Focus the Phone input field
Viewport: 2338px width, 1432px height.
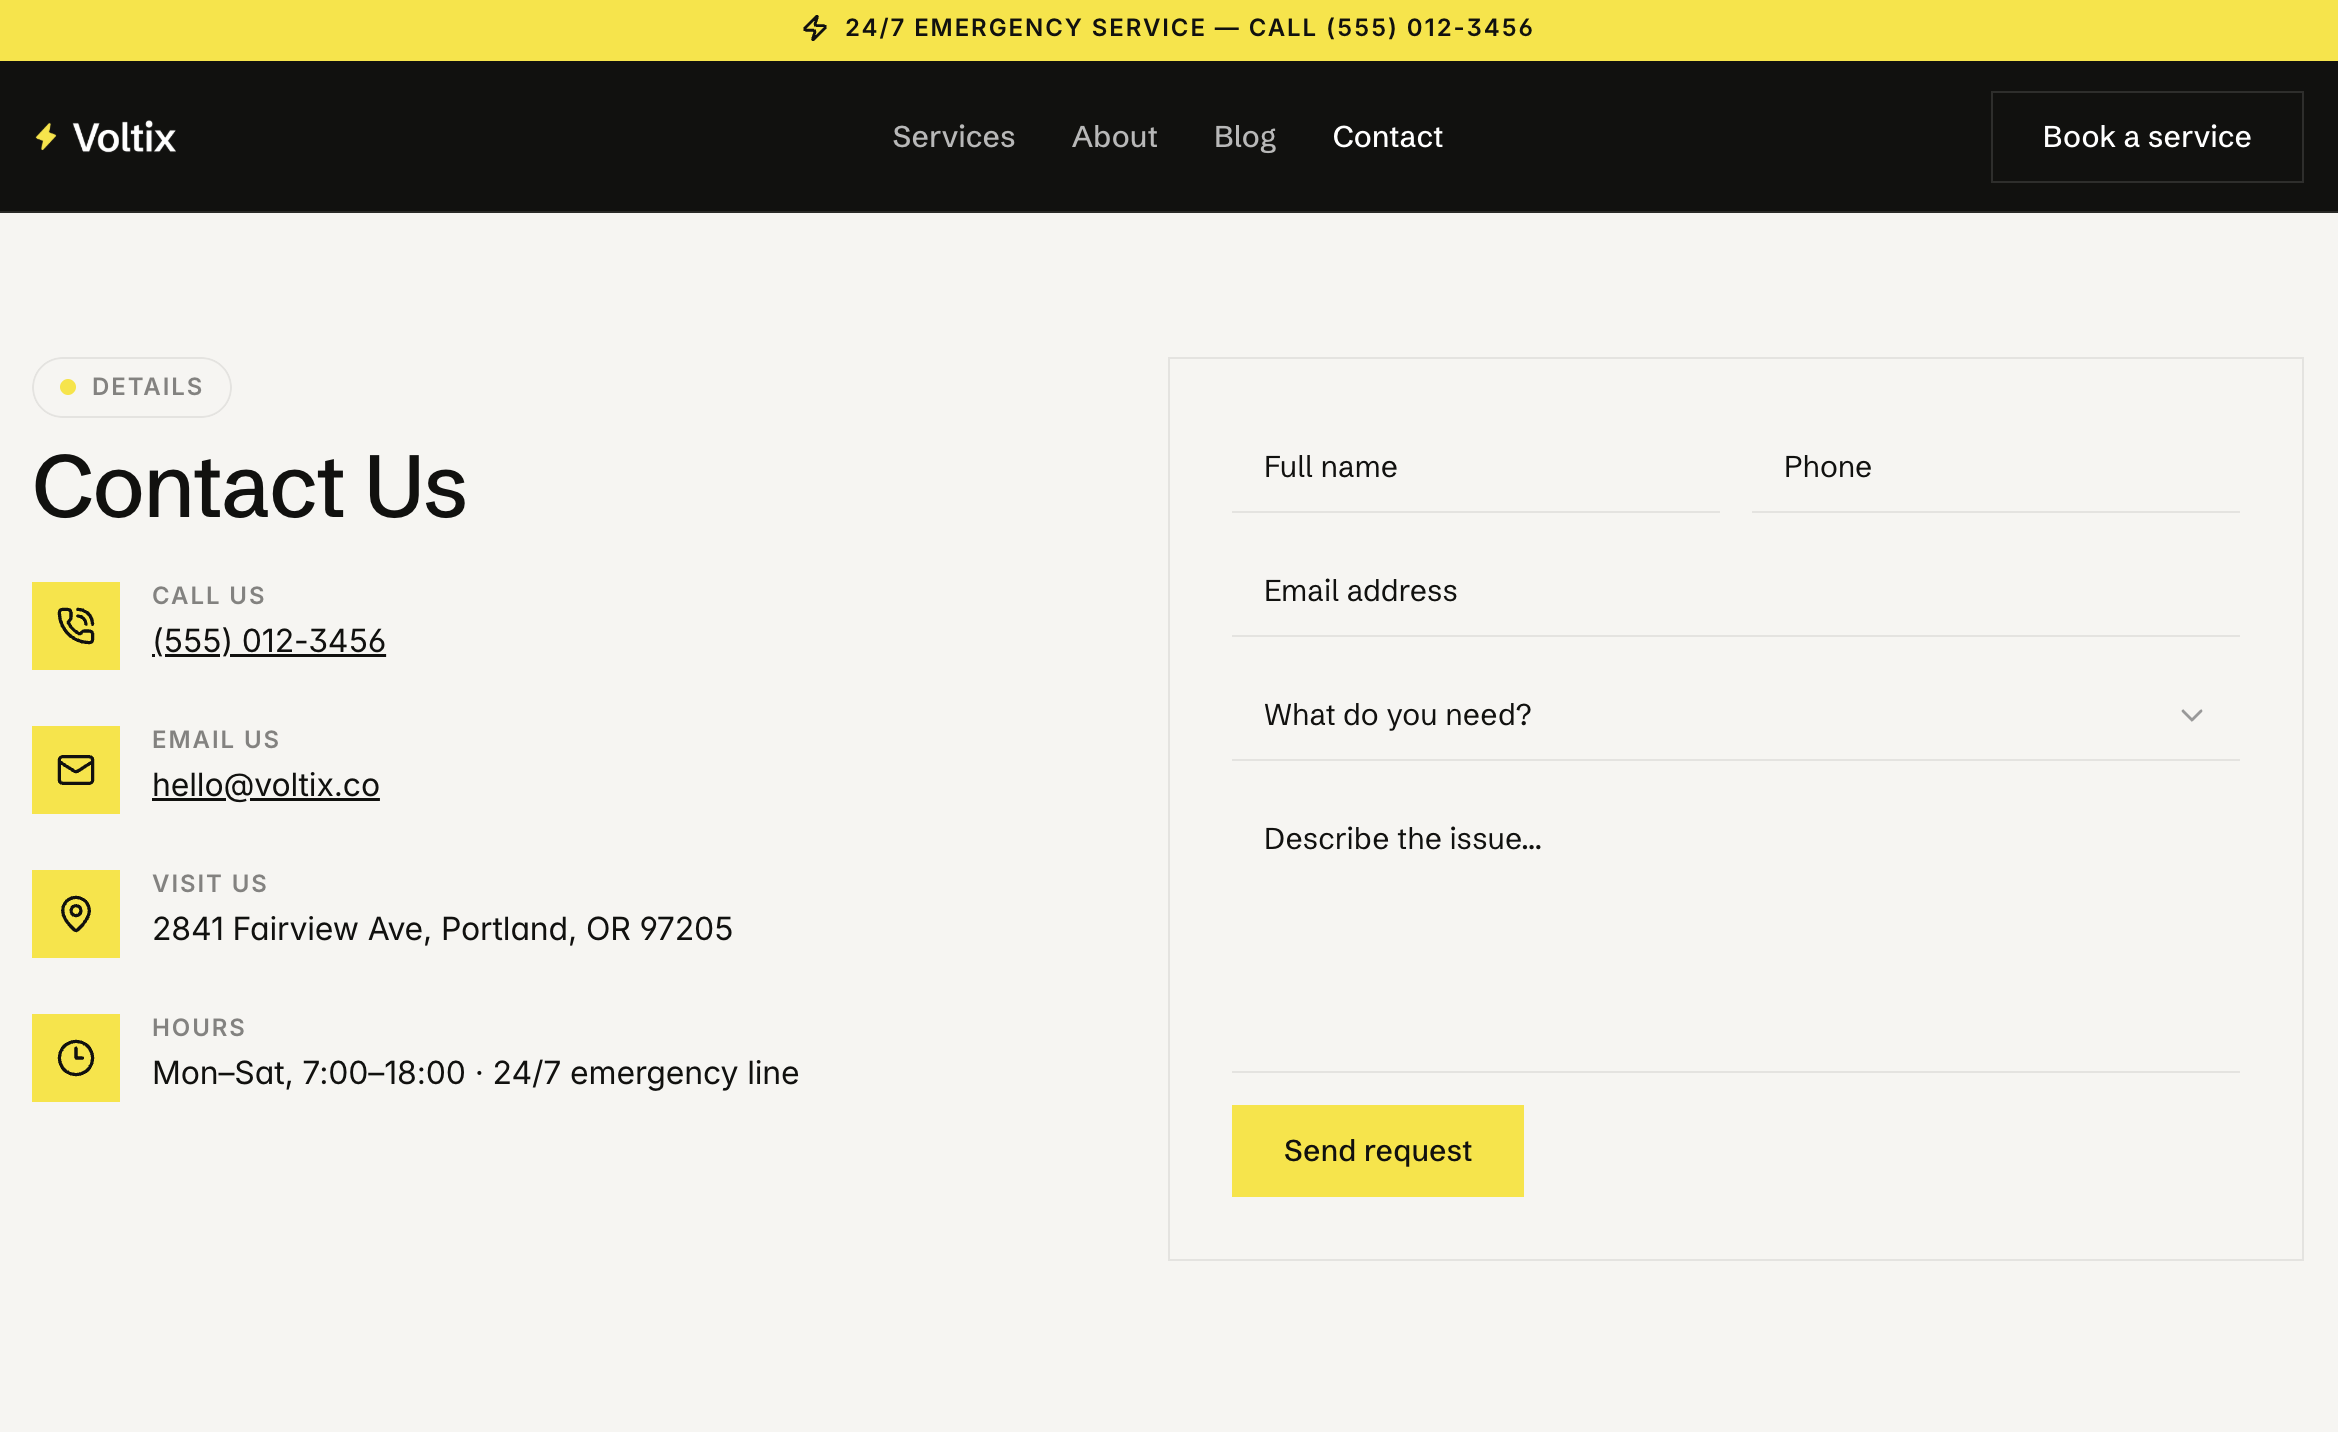point(1995,467)
